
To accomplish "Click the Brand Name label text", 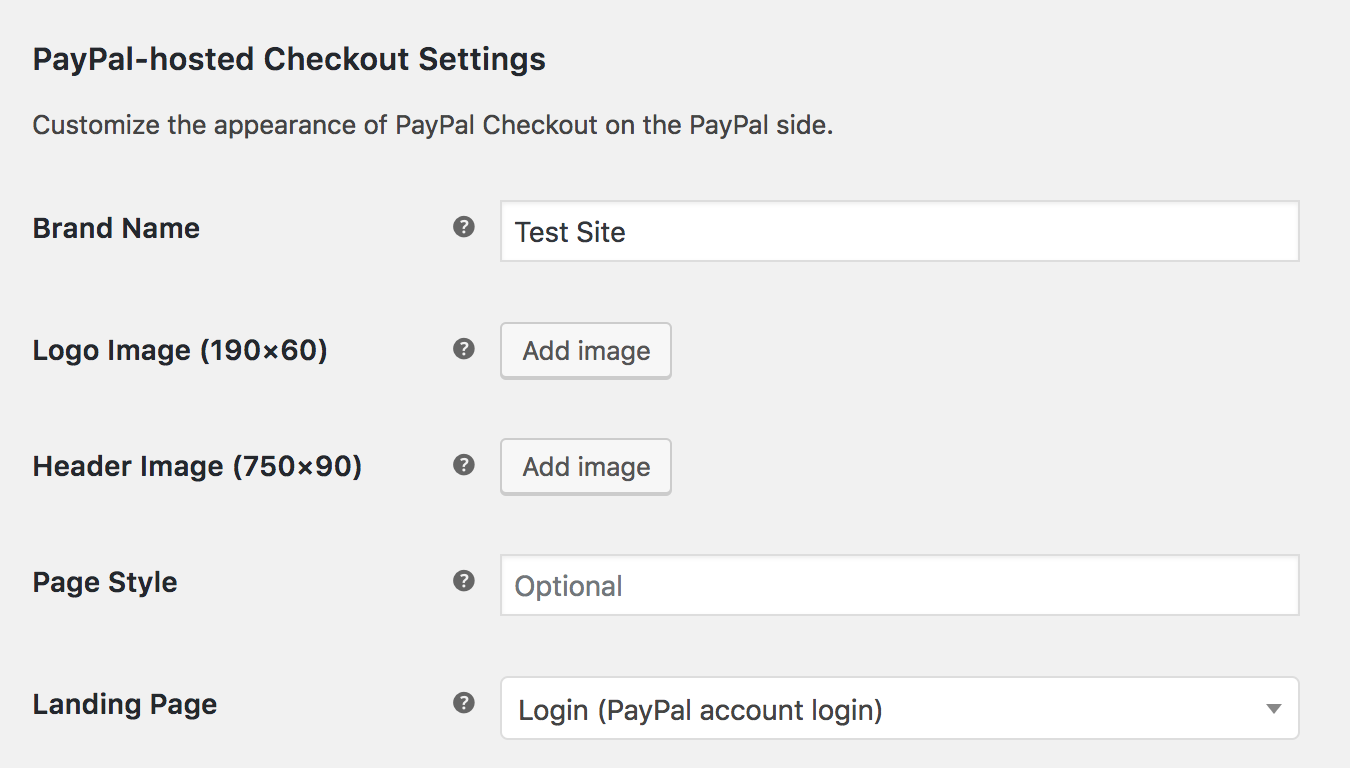I will [116, 228].
